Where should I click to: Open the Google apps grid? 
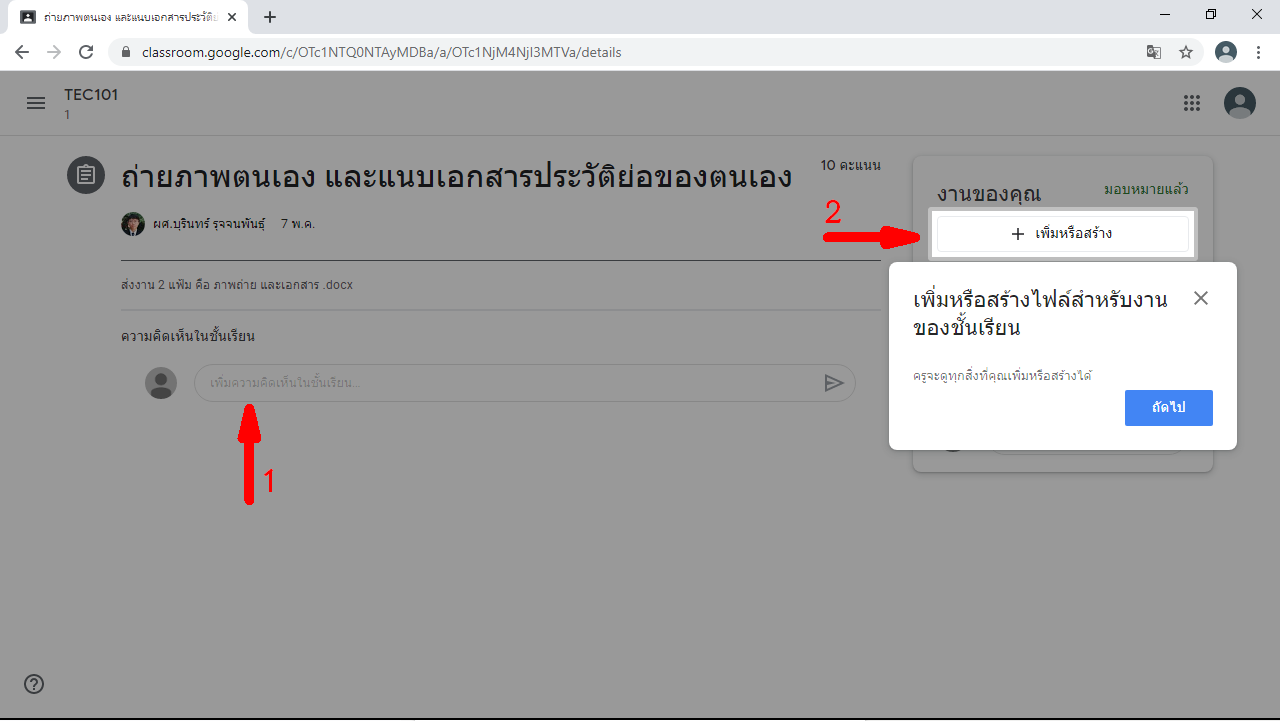tap(1191, 103)
